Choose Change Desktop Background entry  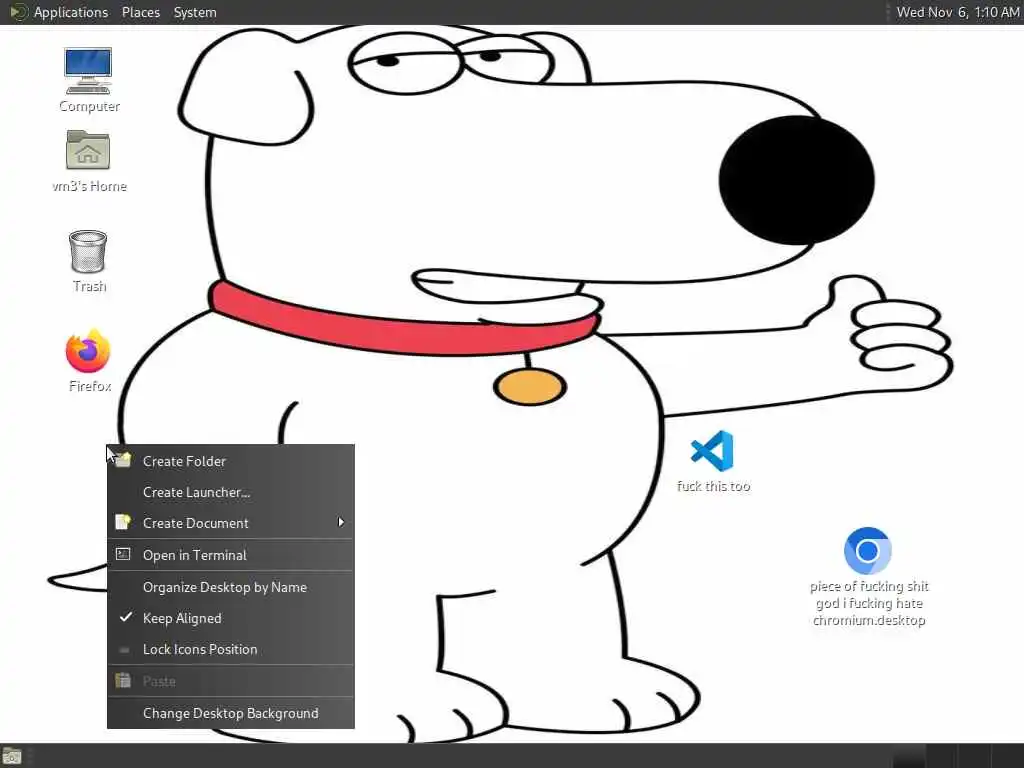[231, 713]
